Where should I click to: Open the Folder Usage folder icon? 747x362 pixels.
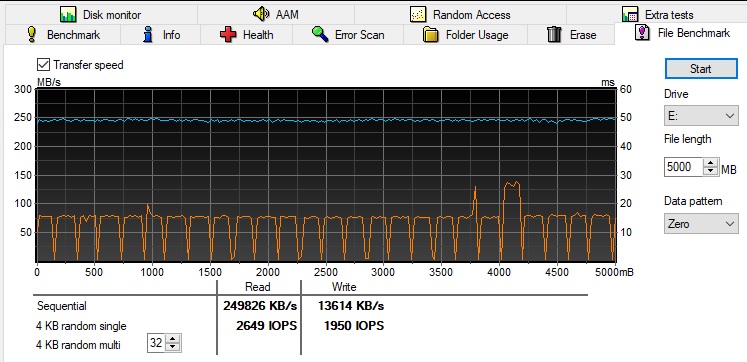431,35
